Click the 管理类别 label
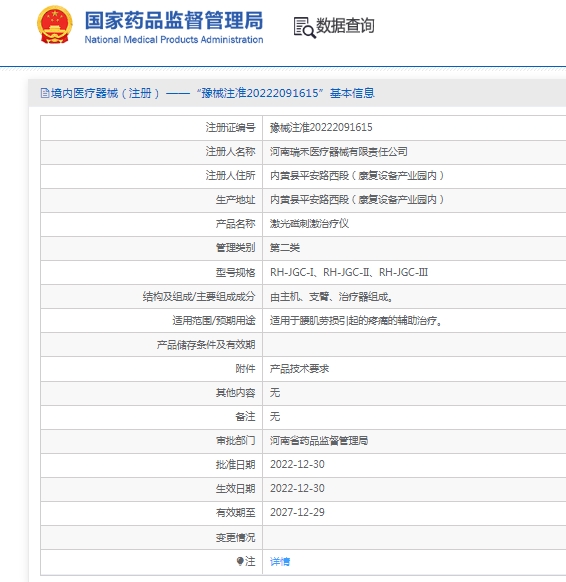Viewport: 566px width, 582px height. click(235, 248)
